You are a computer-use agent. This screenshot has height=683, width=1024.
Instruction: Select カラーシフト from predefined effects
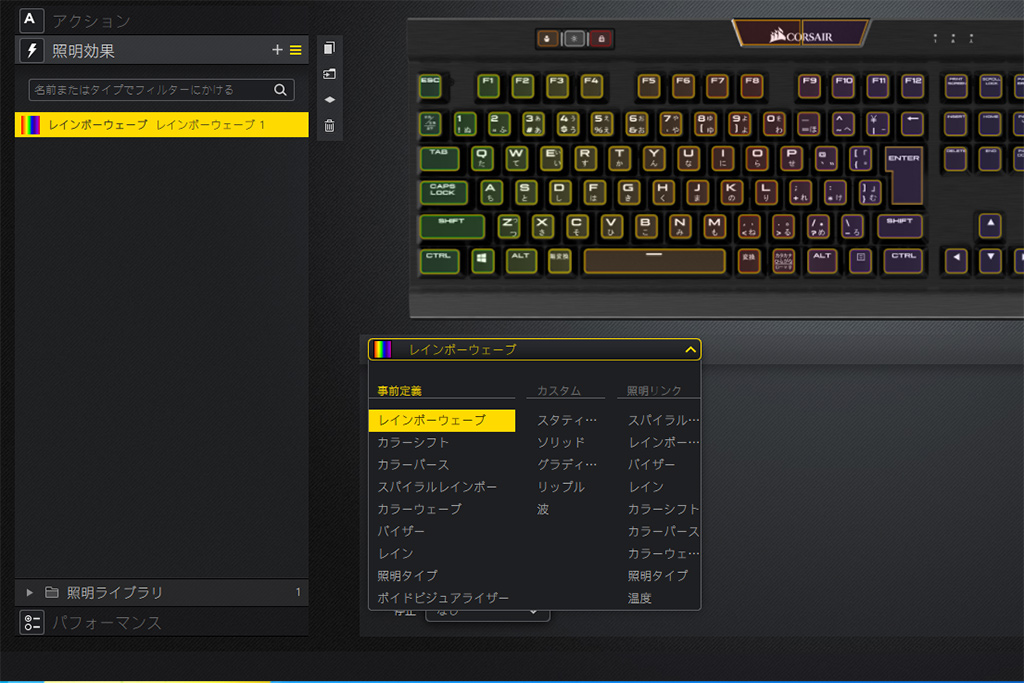click(x=413, y=442)
